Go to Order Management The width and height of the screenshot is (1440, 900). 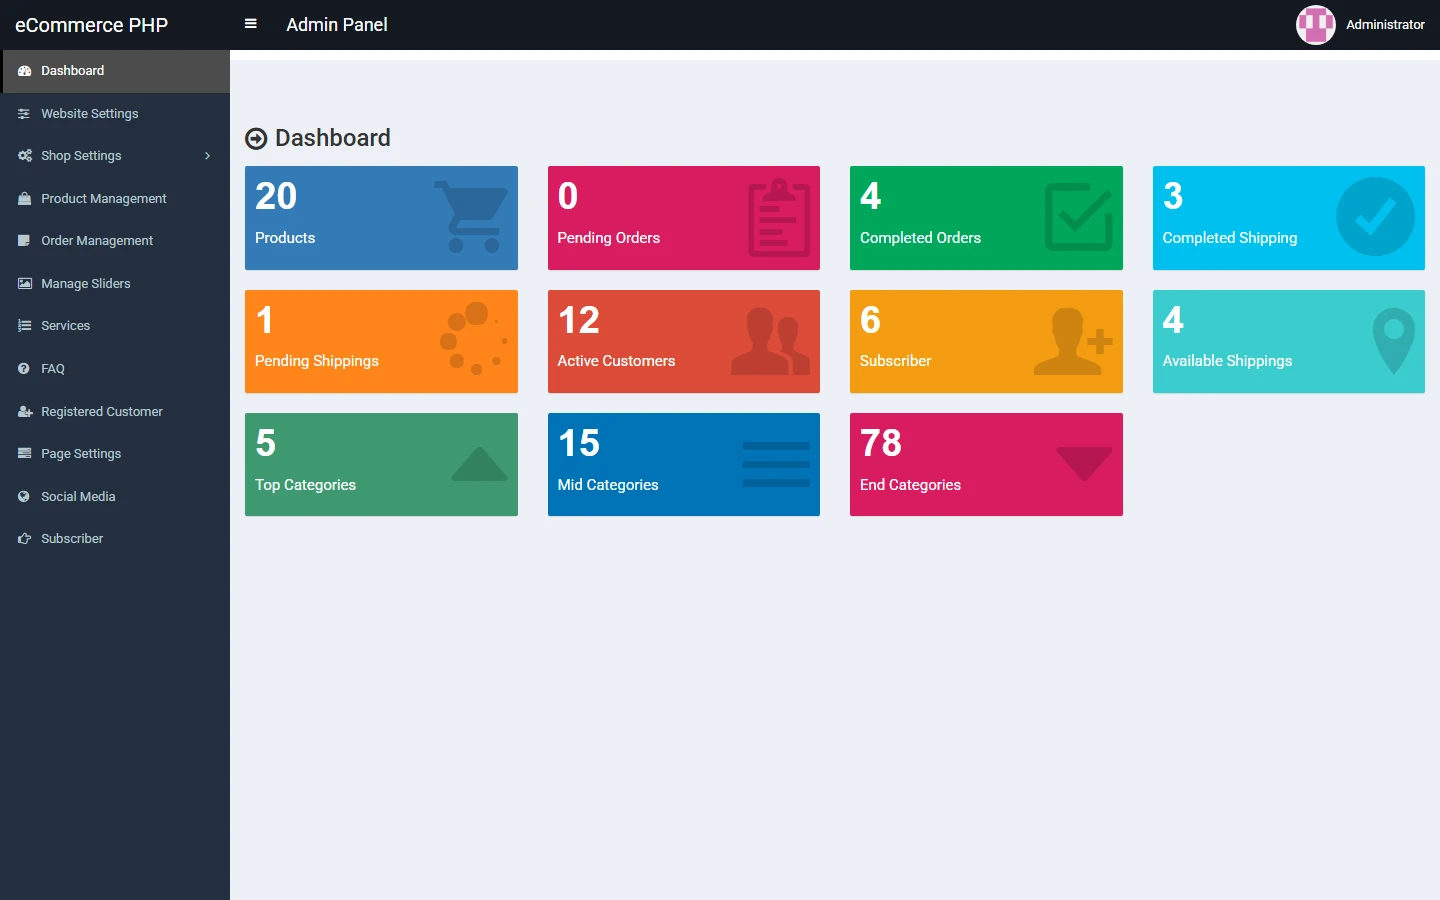point(115,241)
